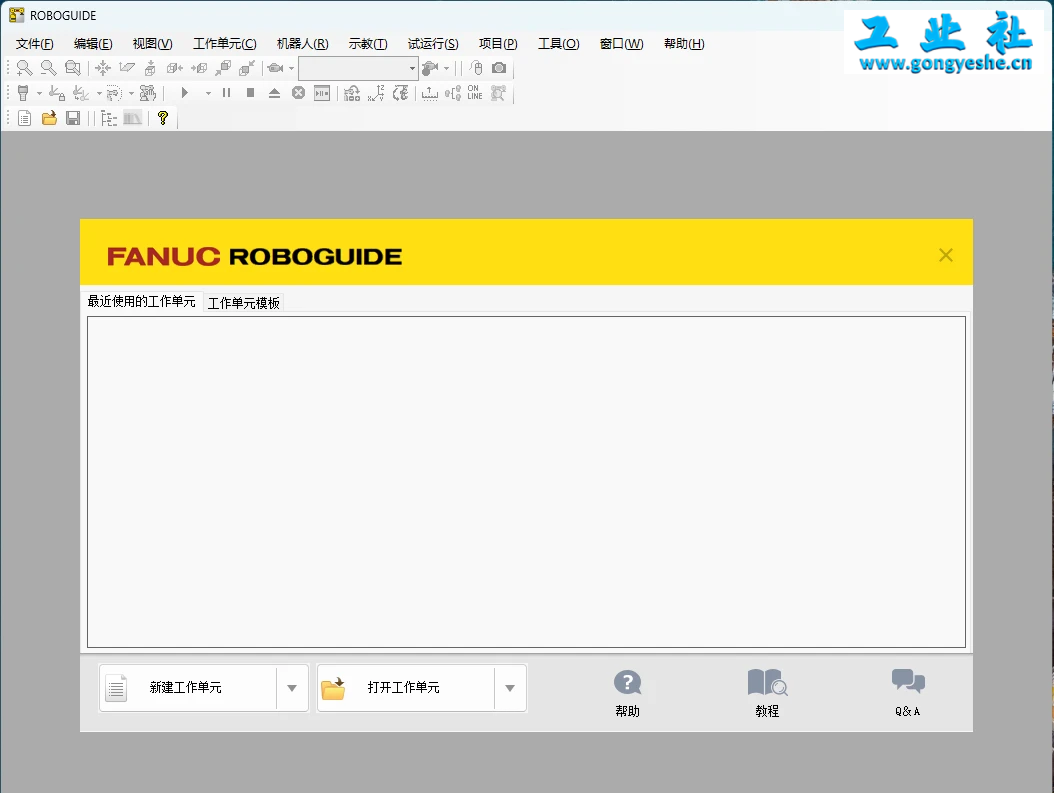Show the cell browser tree icon
The width and height of the screenshot is (1054, 793).
(109, 118)
